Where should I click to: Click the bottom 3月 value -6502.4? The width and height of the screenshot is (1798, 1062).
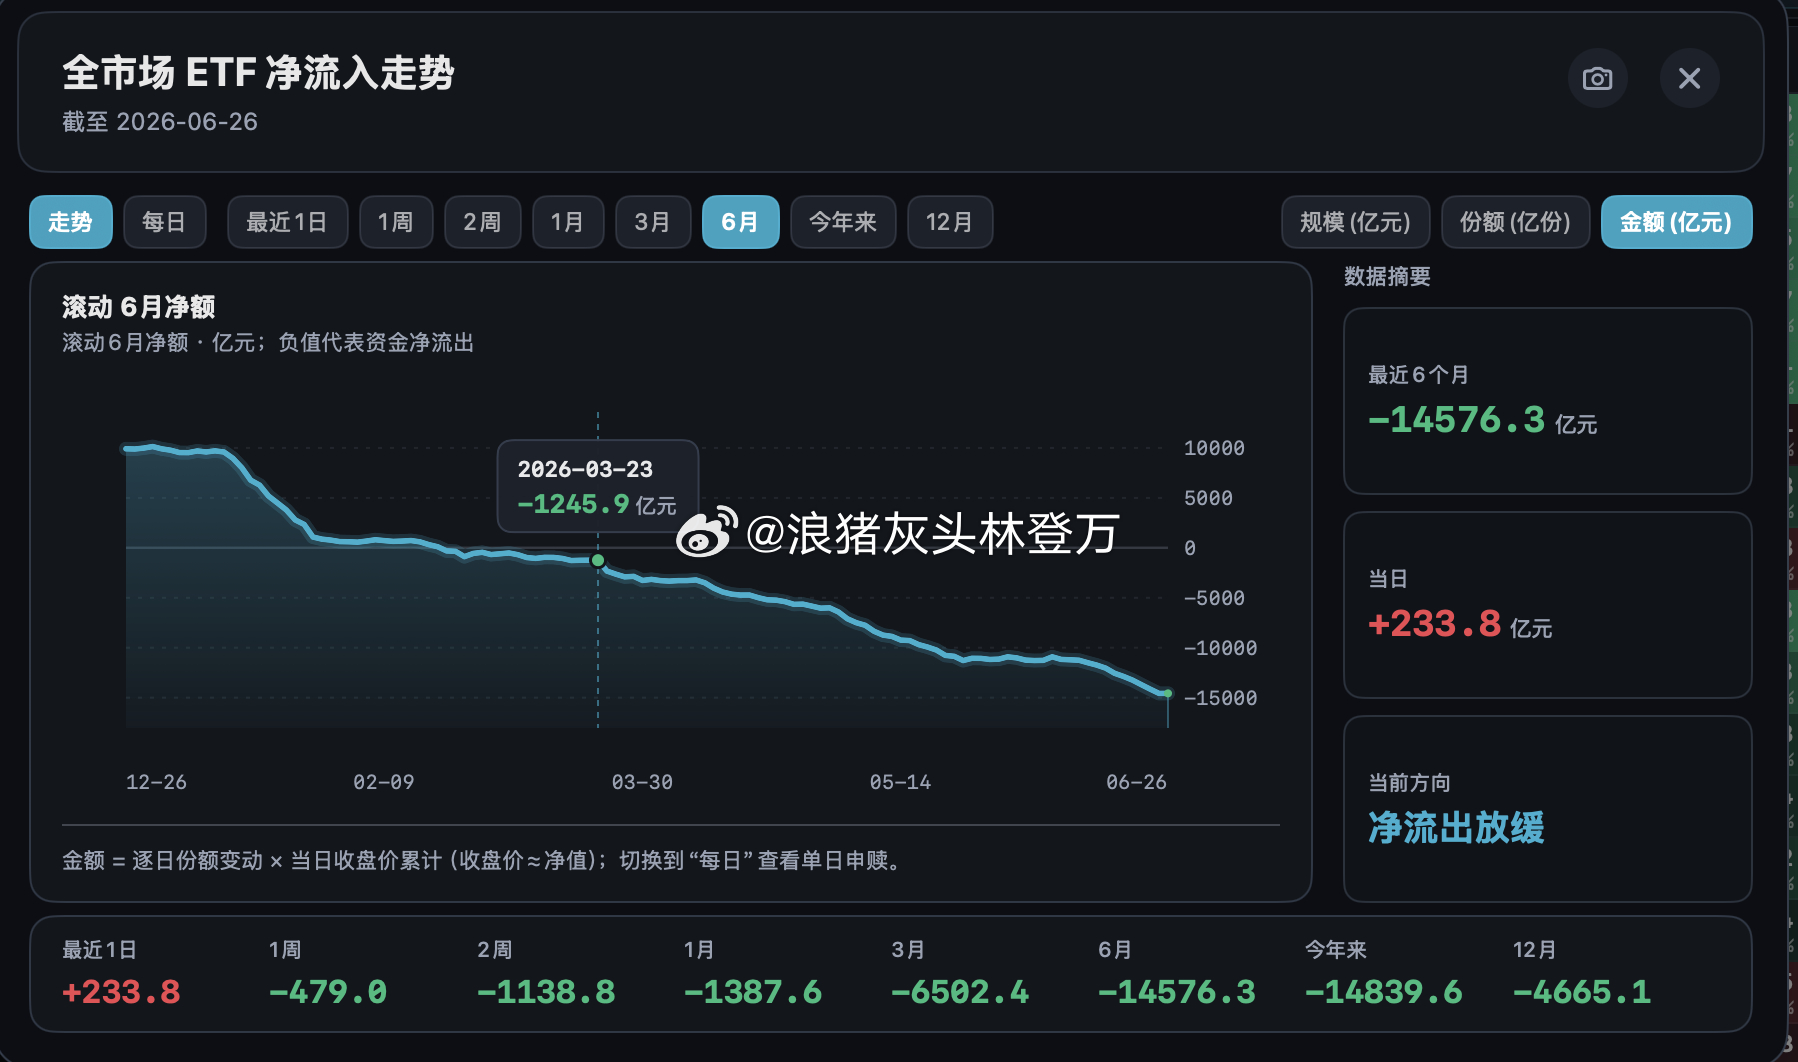point(960,992)
